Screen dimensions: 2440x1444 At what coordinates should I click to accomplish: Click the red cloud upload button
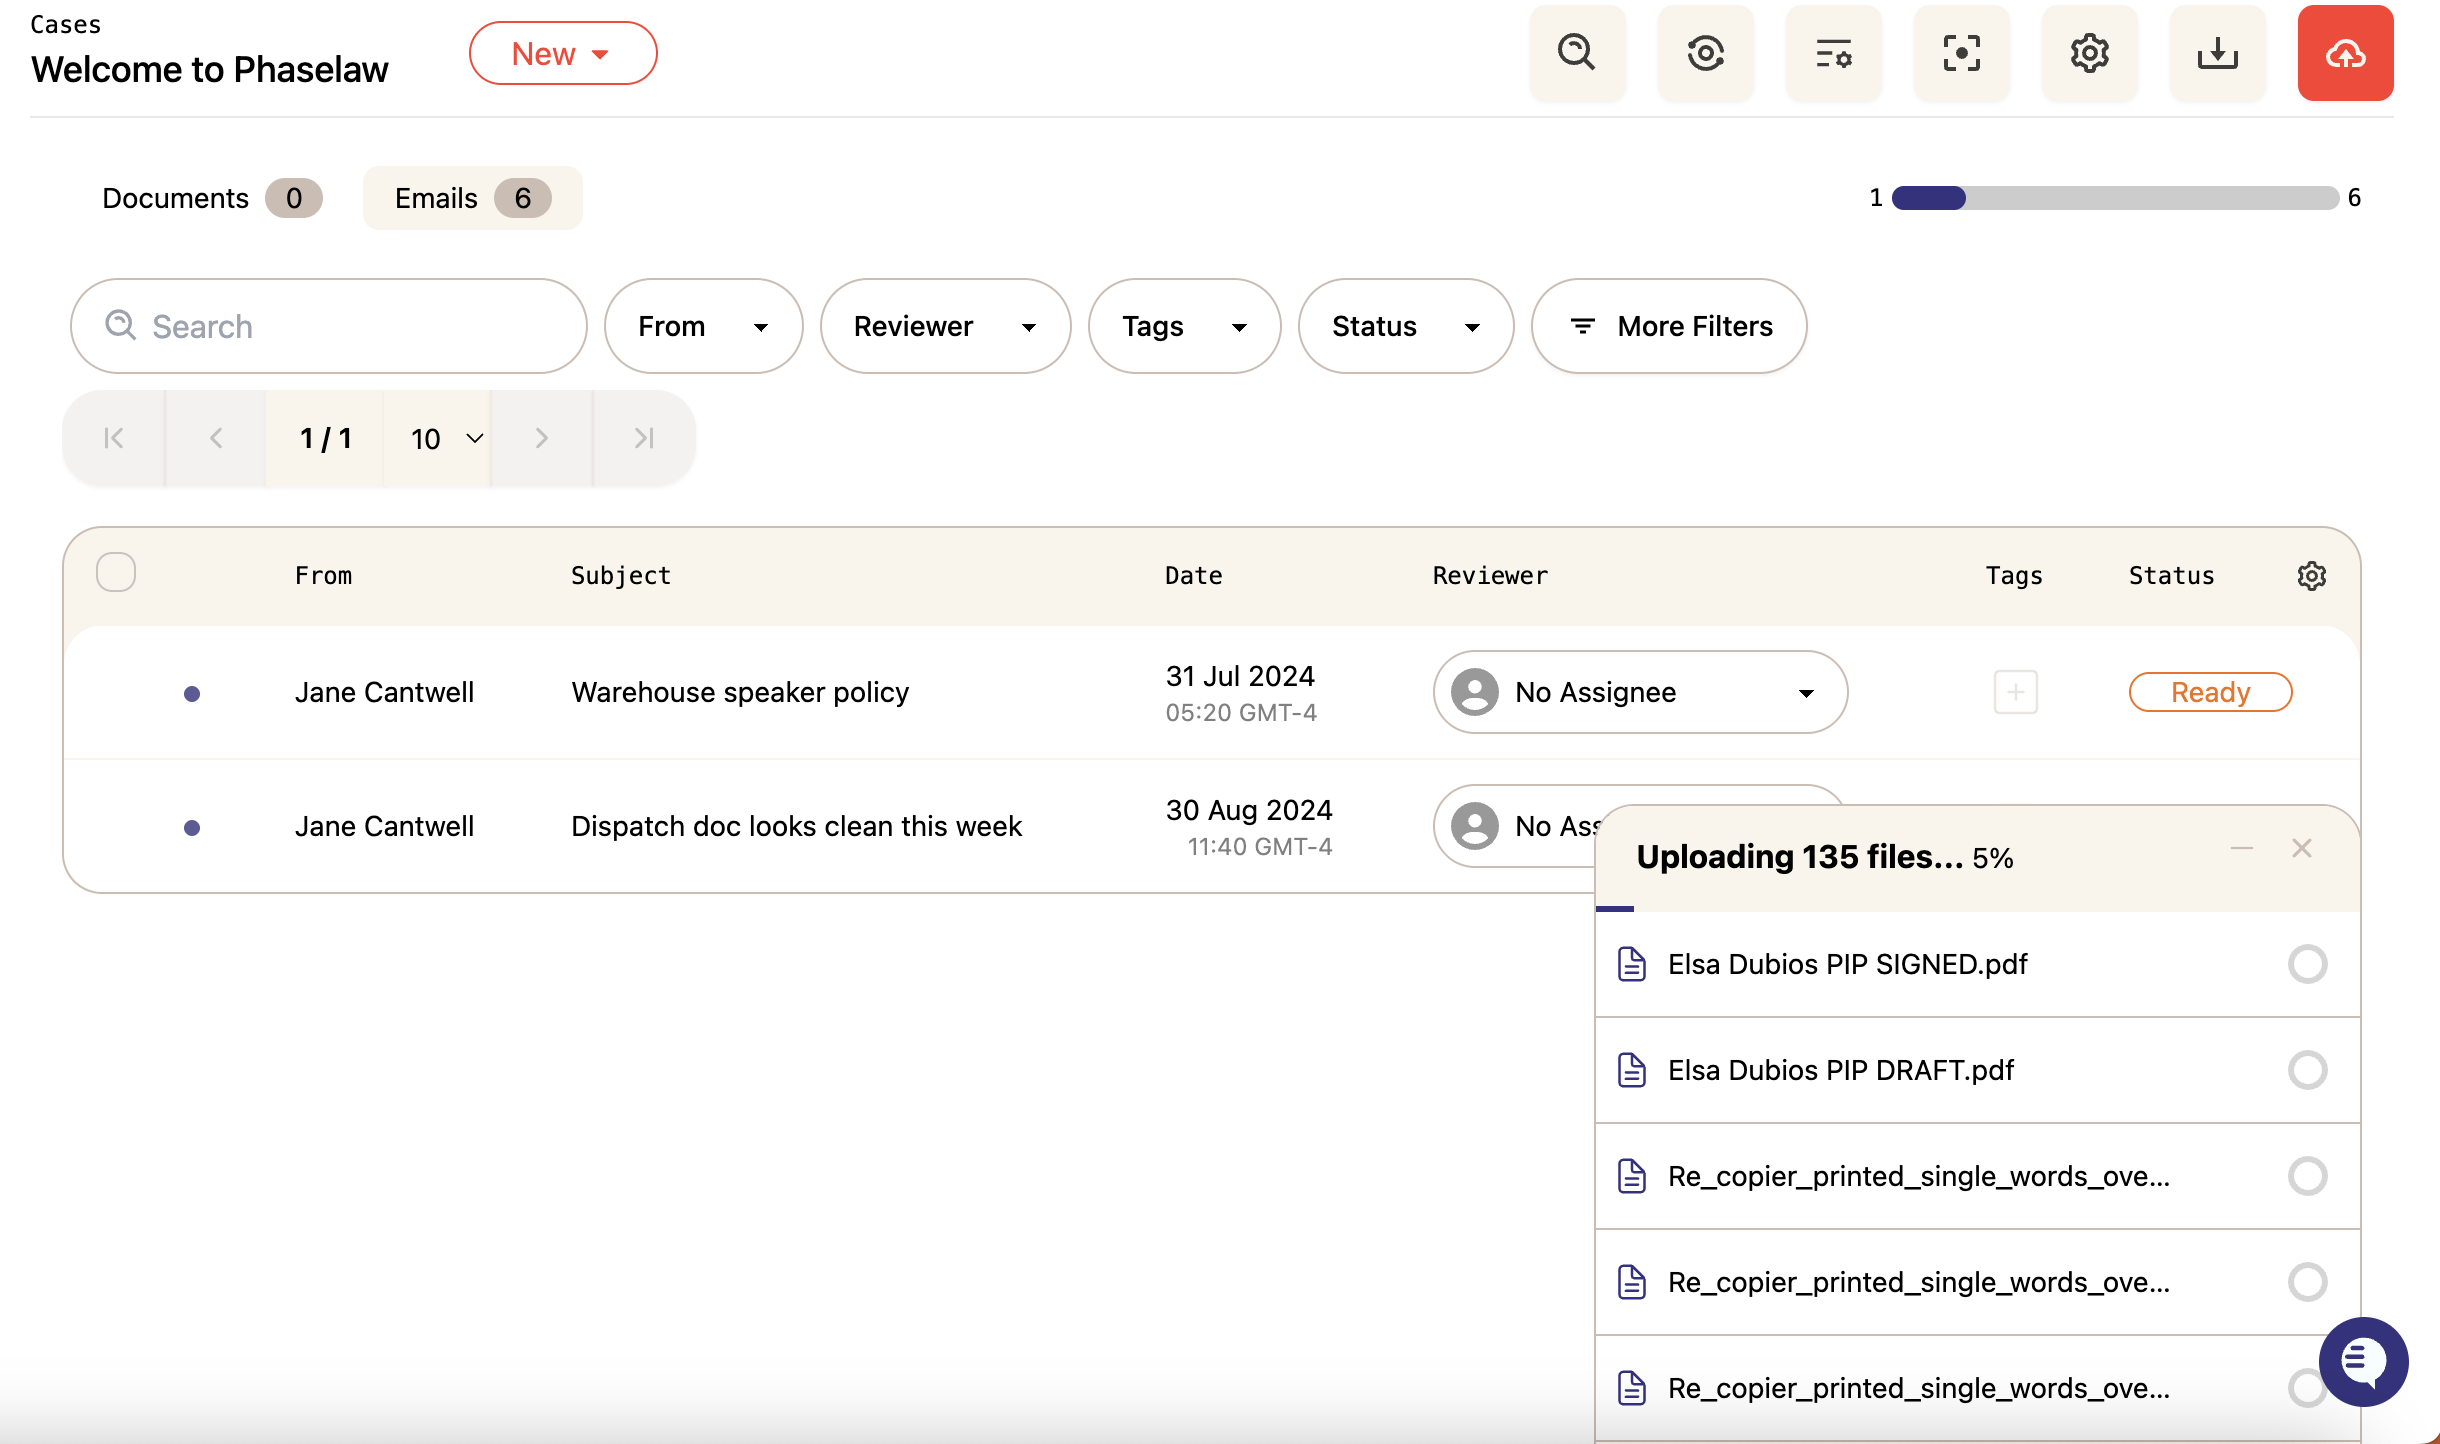pos(2345,53)
